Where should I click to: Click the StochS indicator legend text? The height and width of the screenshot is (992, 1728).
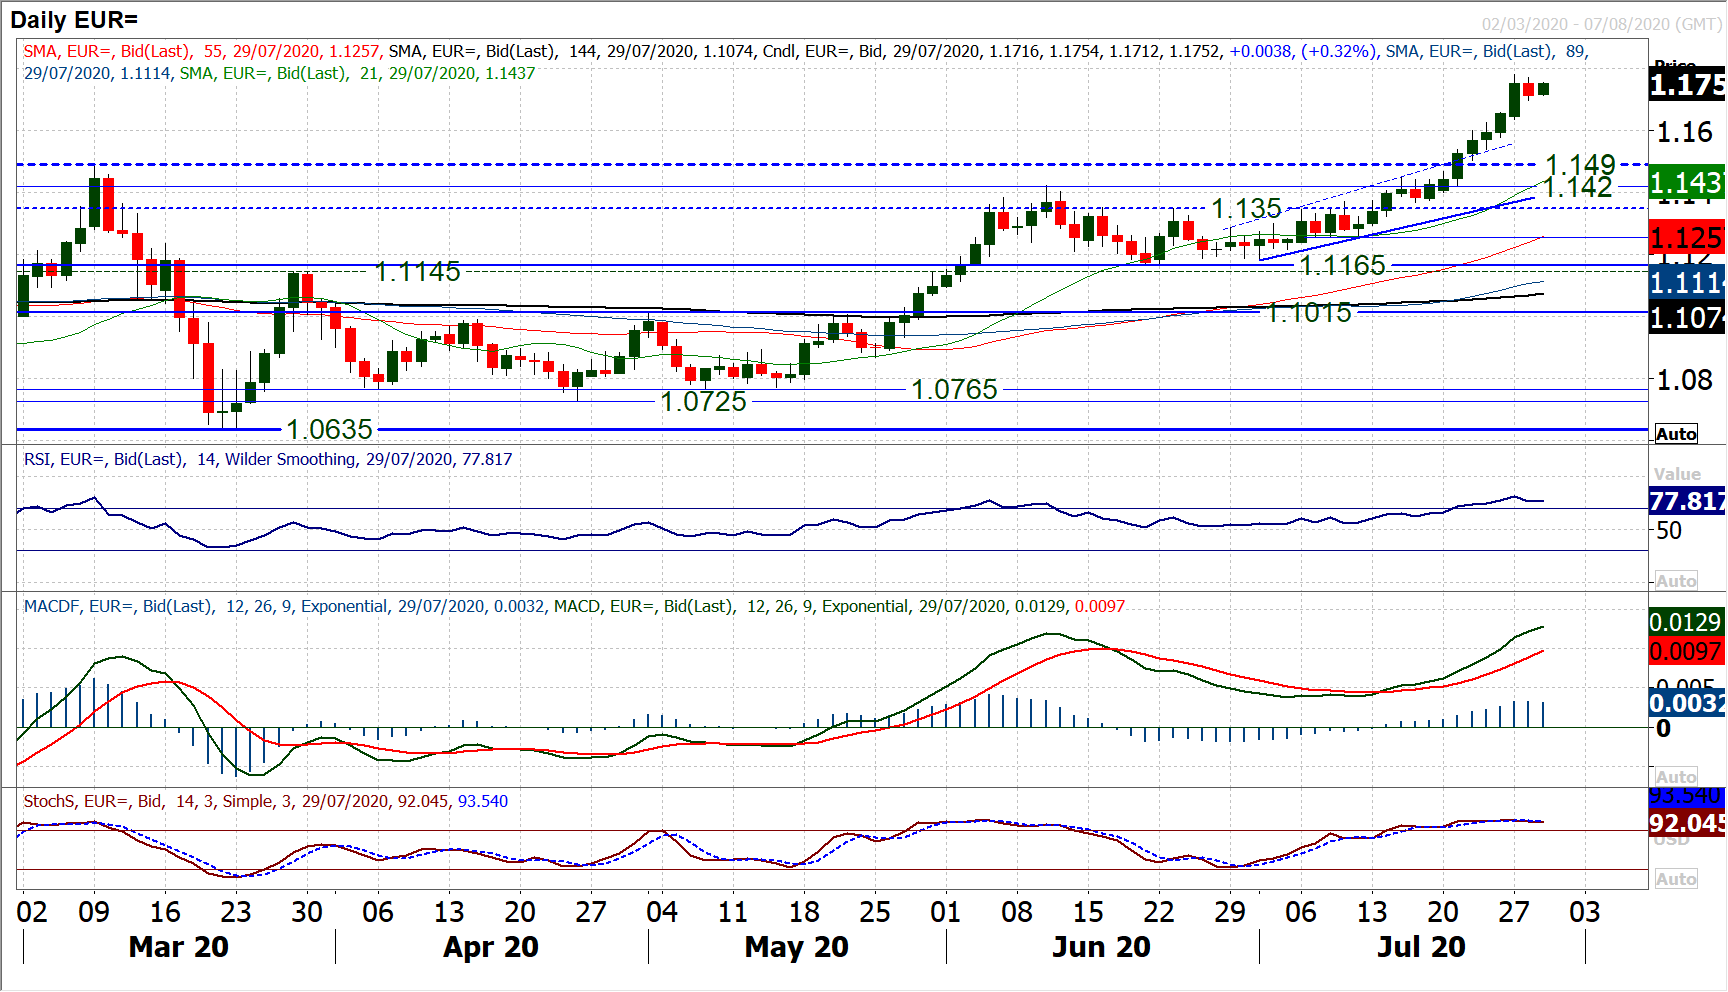tap(265, 801)
